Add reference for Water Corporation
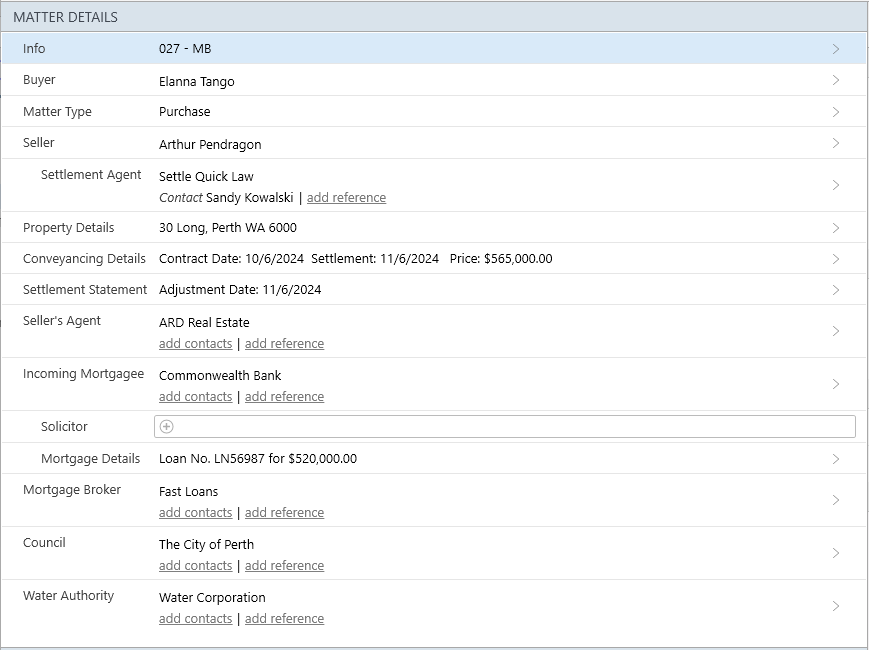 (x=284, y=619)
